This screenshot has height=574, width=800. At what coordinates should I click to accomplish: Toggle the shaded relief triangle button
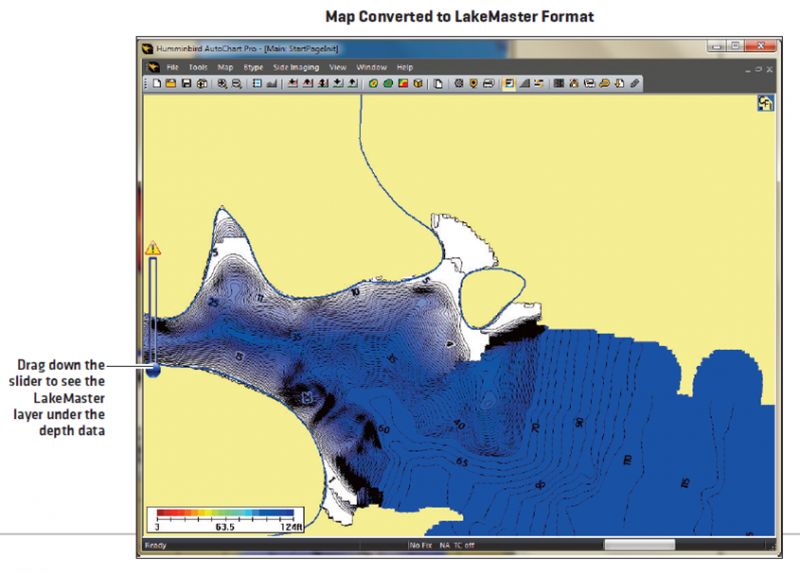(524, 83)
